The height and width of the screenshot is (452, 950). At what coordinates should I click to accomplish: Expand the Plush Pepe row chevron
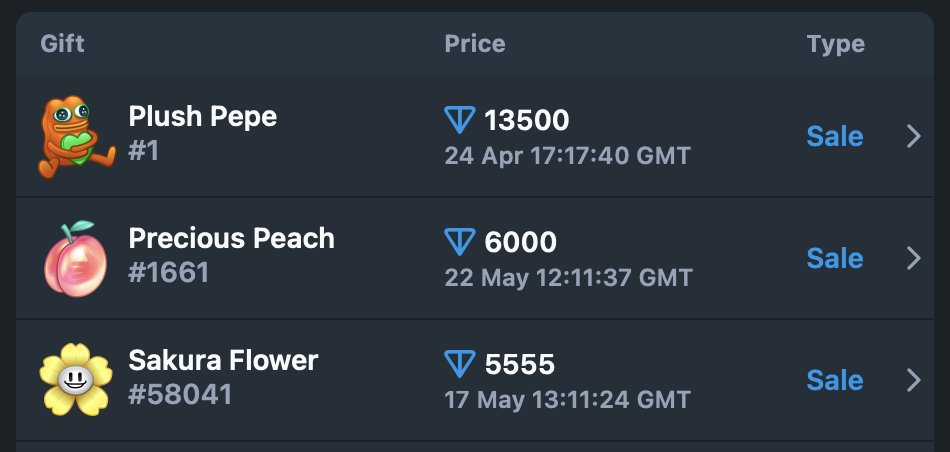click(x=914, y=136)
